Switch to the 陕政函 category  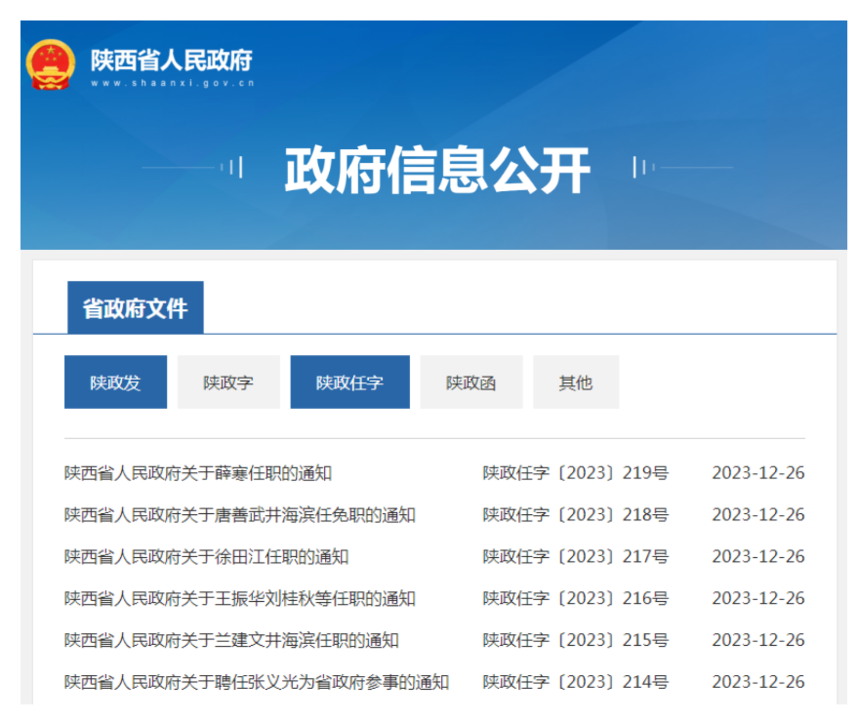click(471, 382)
